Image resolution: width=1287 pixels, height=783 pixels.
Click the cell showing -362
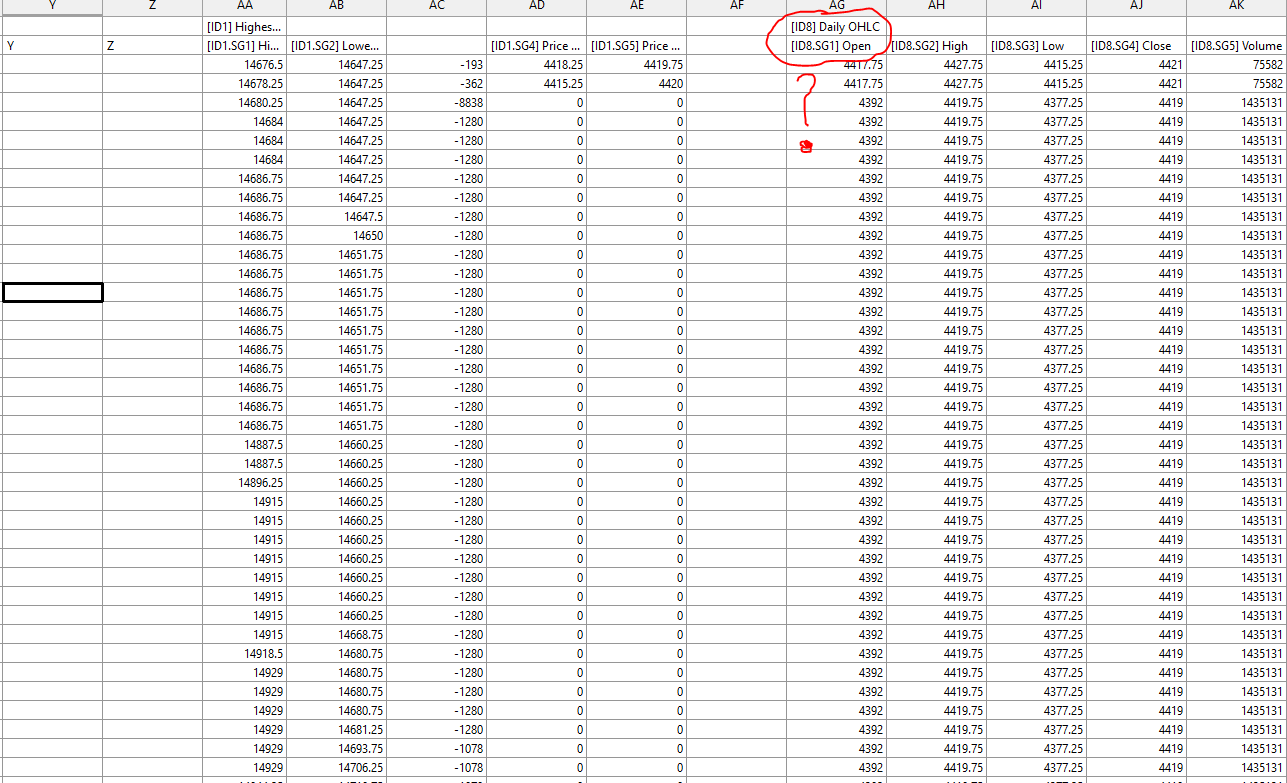pyautogui.click(x=436, y=84)
